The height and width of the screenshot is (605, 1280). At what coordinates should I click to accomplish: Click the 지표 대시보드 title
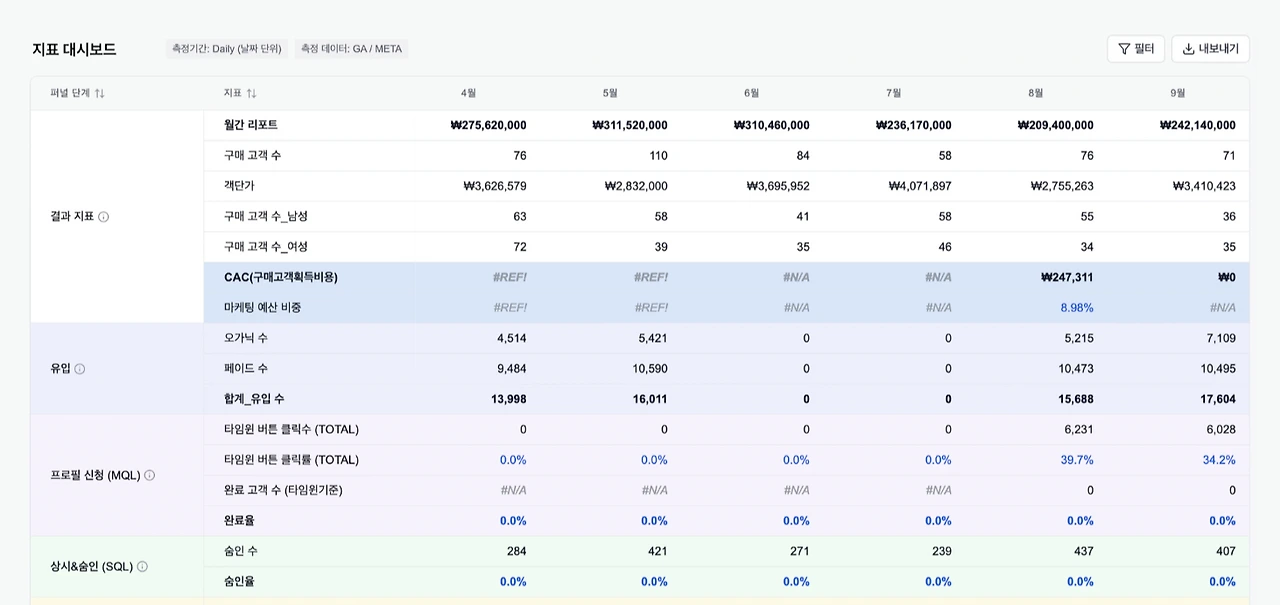74,49
